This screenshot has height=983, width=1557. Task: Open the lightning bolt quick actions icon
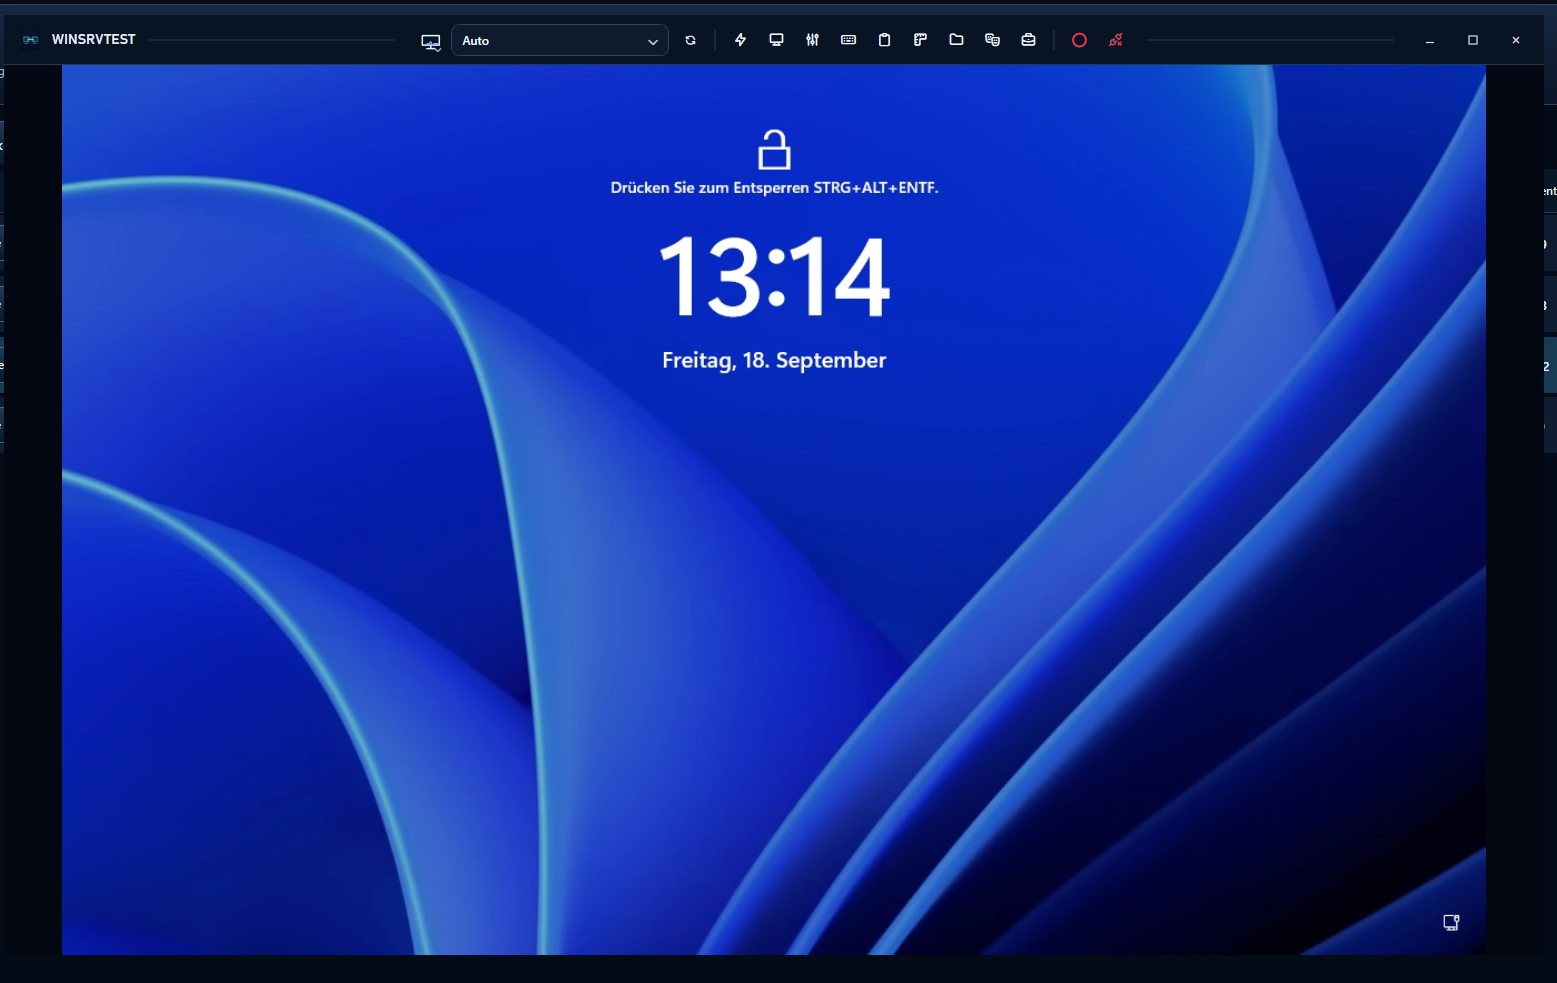pos(740,40)
